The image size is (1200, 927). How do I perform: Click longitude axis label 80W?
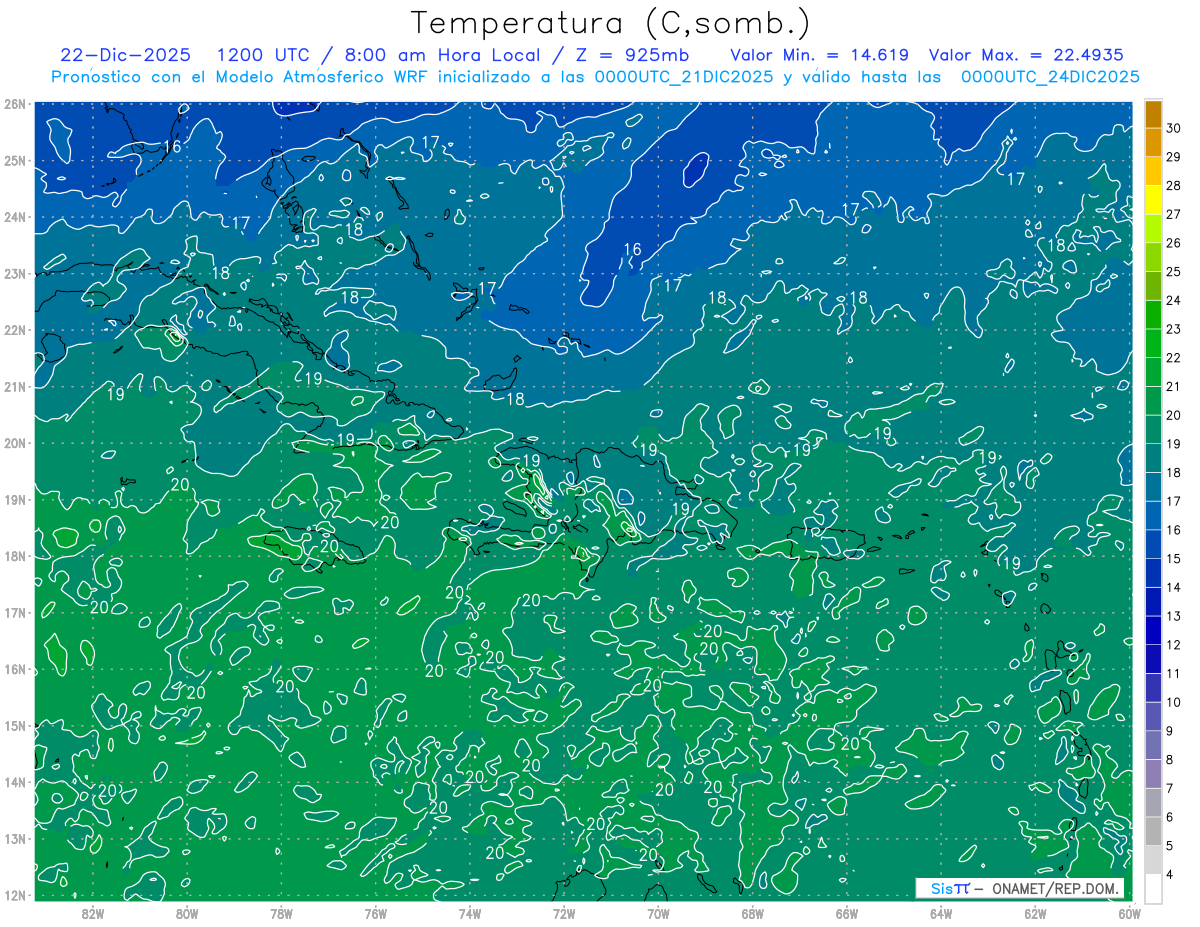tap(187, 912)
